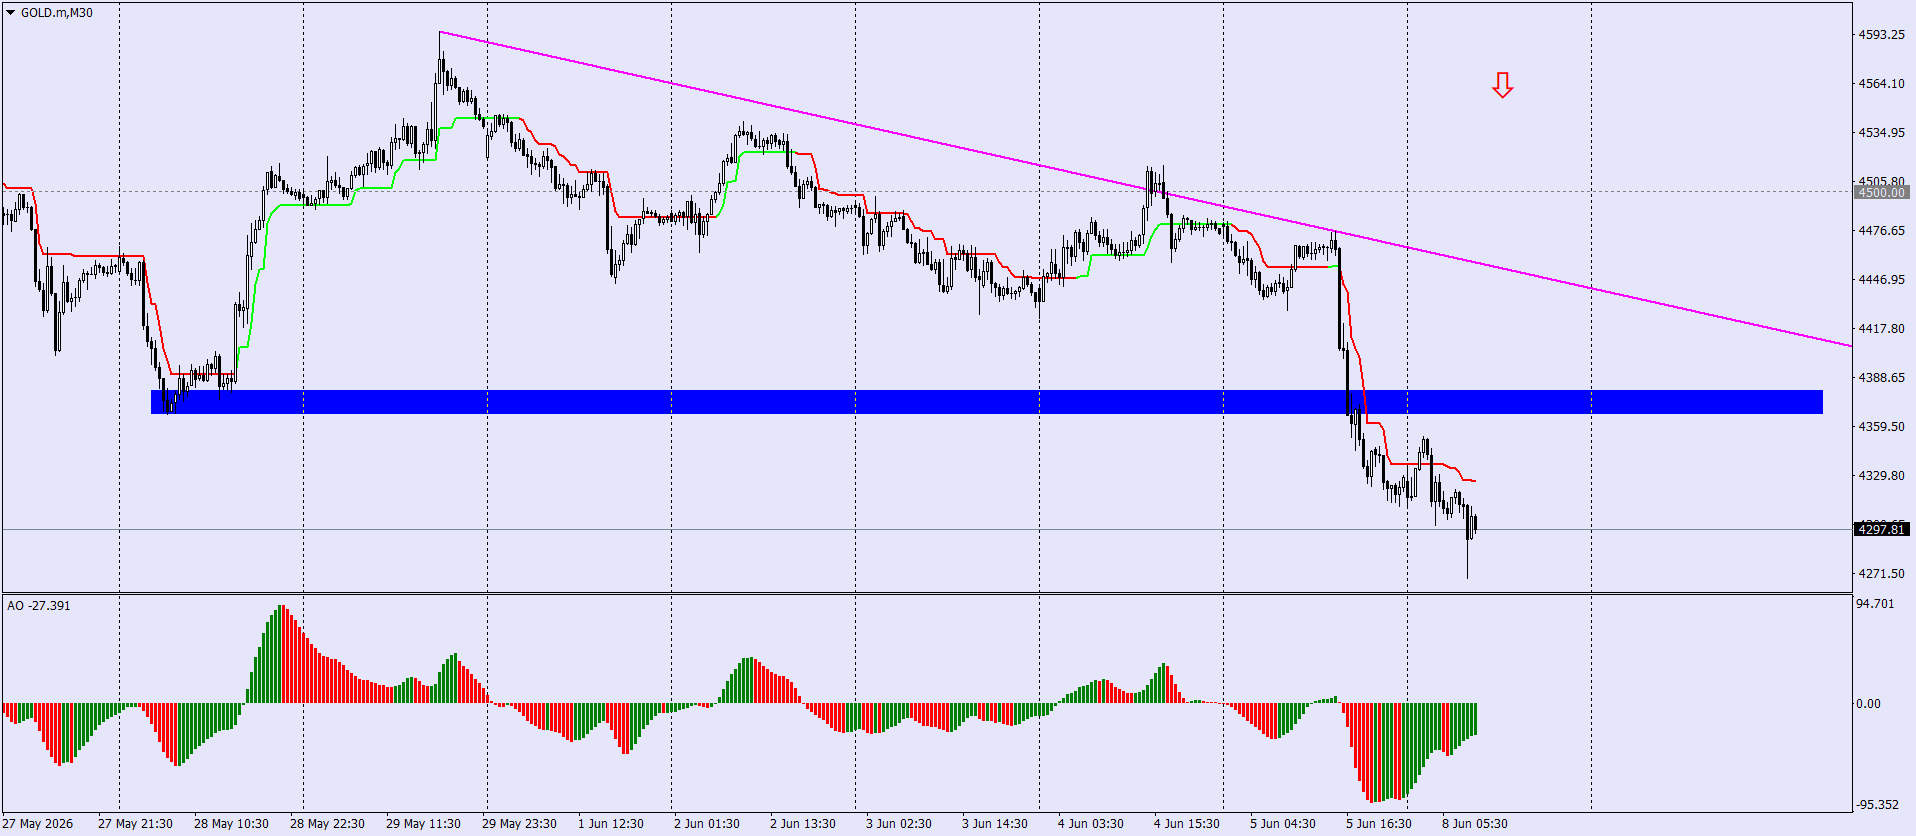Click the 28 May 22:30 time label
This screenshot has height=836, width=1916.
(327, 824)
